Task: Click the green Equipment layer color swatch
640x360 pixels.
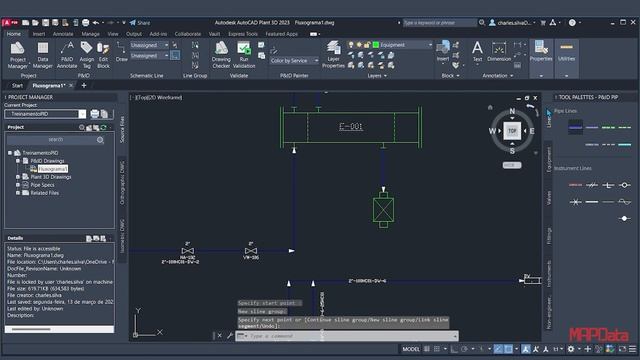Action: [376, 45]
